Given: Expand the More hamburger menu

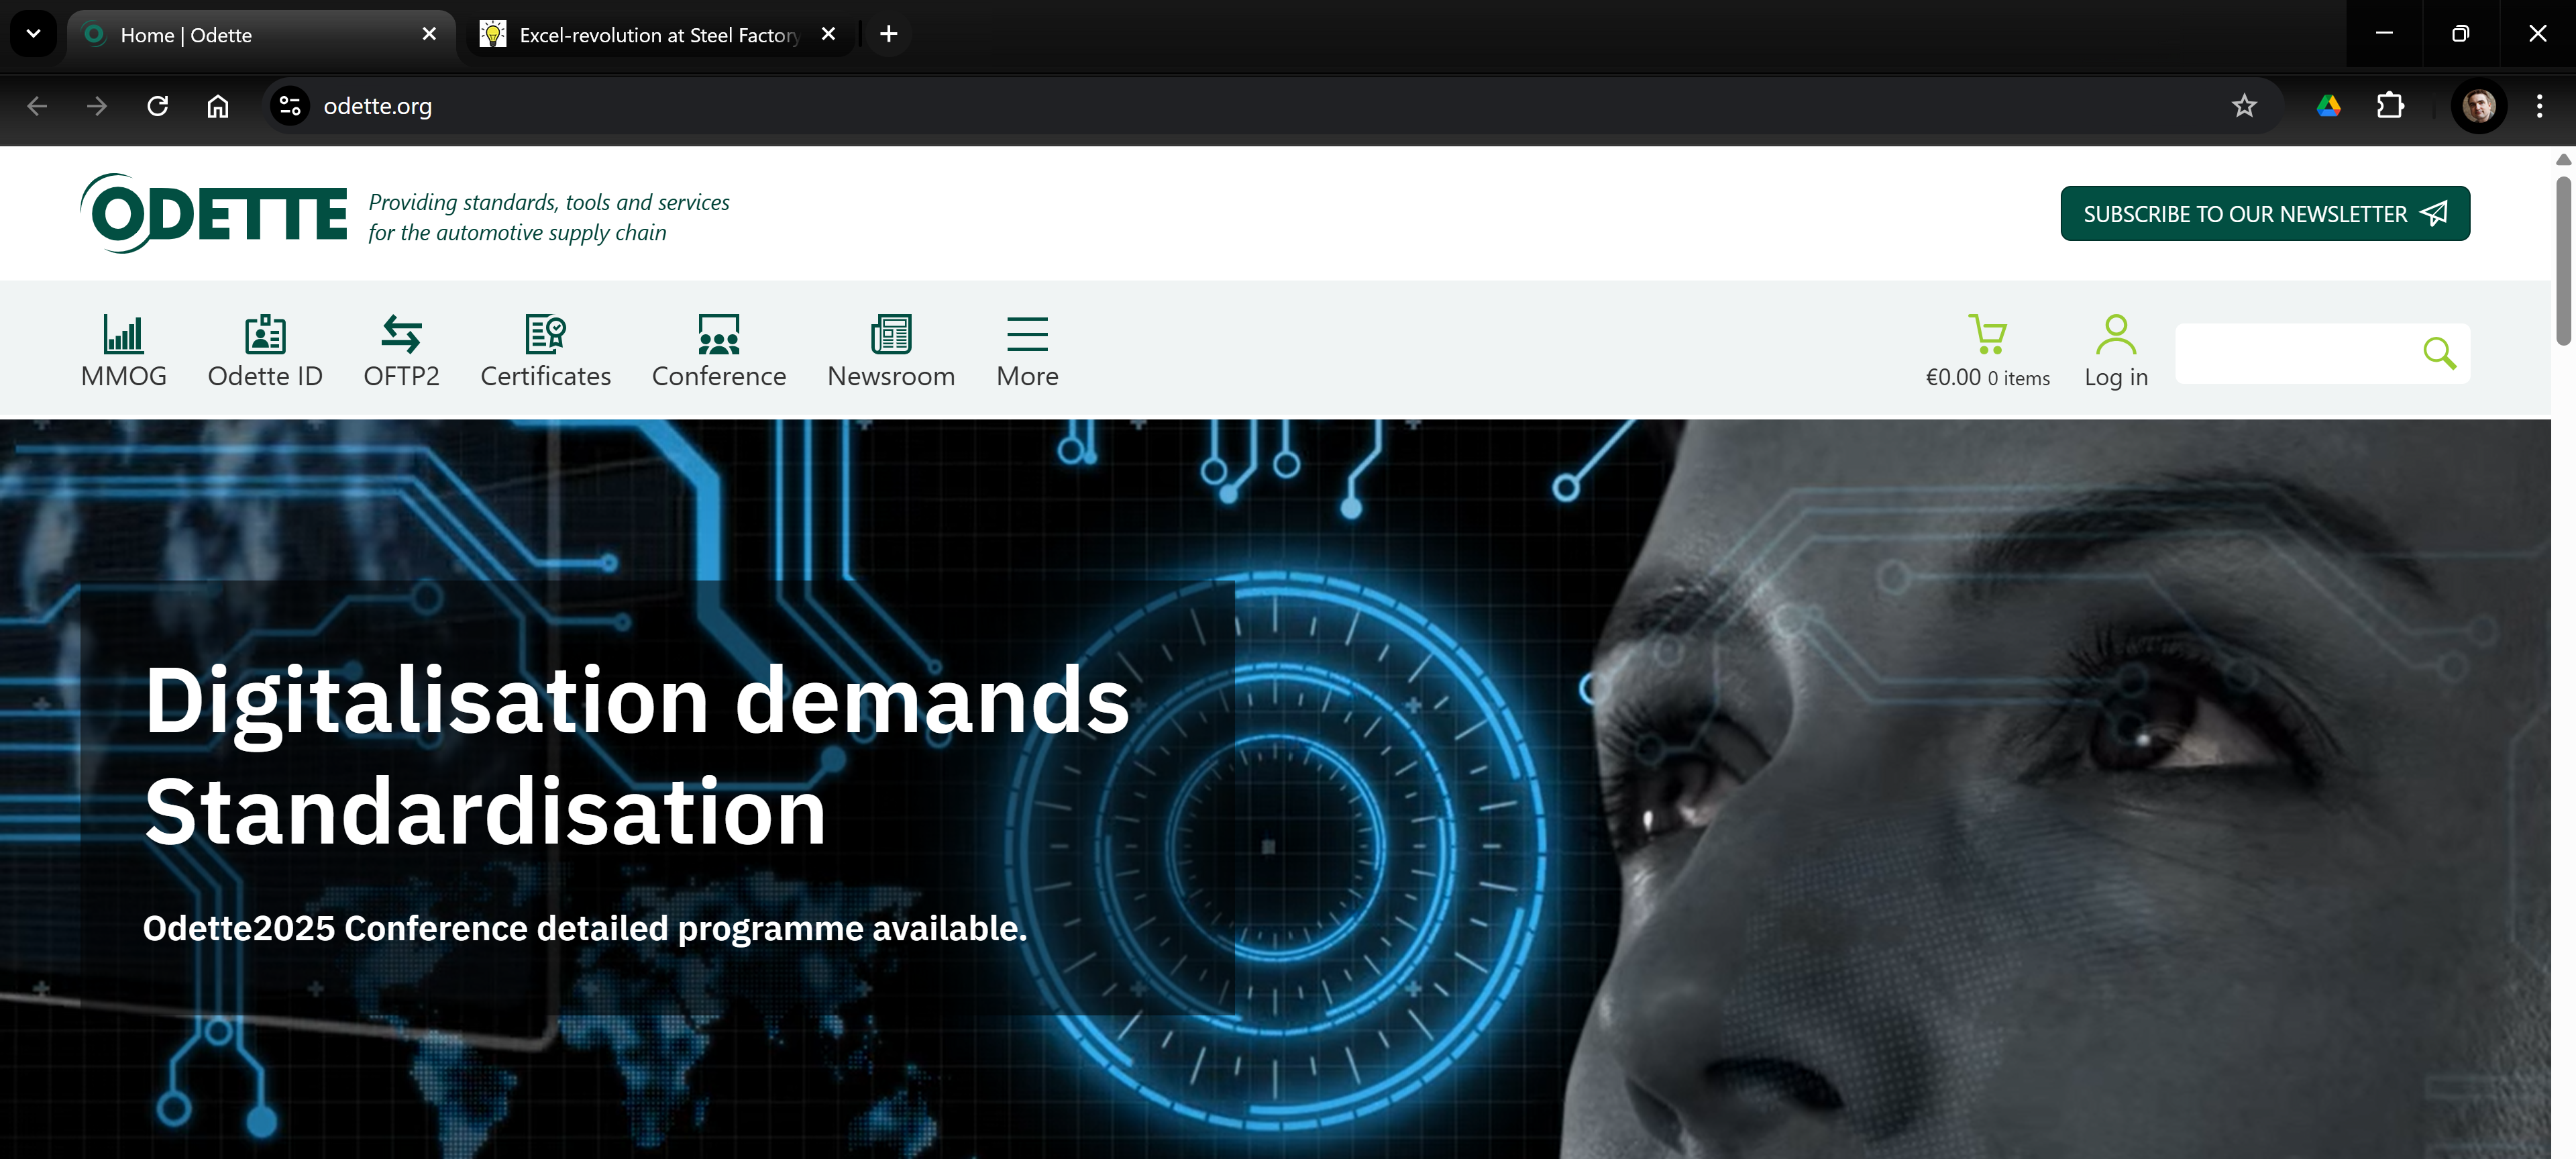Looking at the screenshot, I should pyautogui.click(x=1027, y=334).
